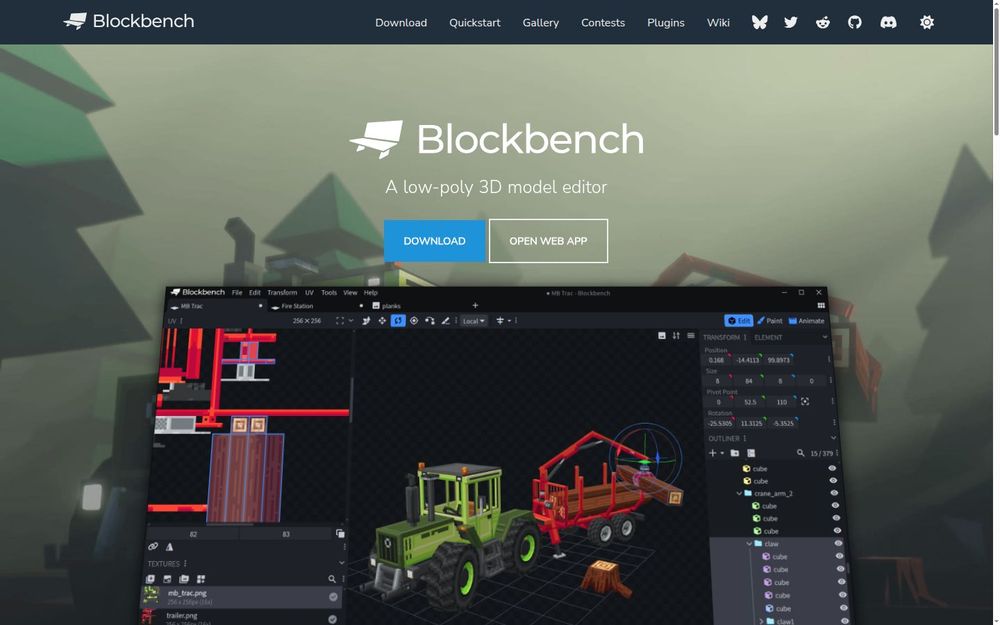Select the Move tool in the app toolbar

[x=382, y=321]
